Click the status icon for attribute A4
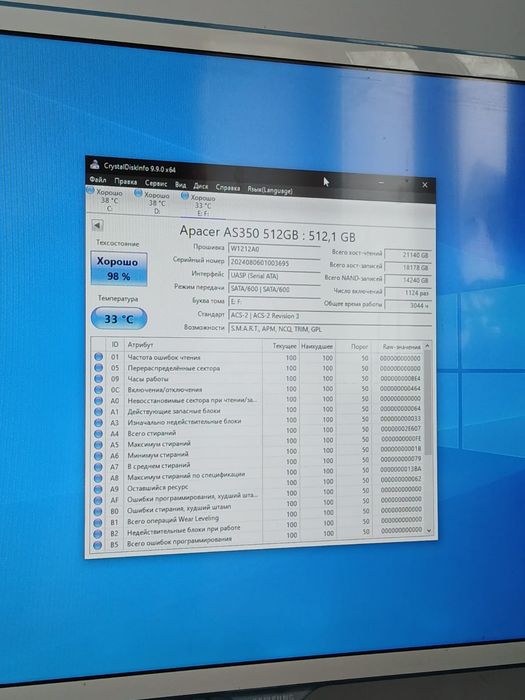525x700 pixels. (99, 433)
